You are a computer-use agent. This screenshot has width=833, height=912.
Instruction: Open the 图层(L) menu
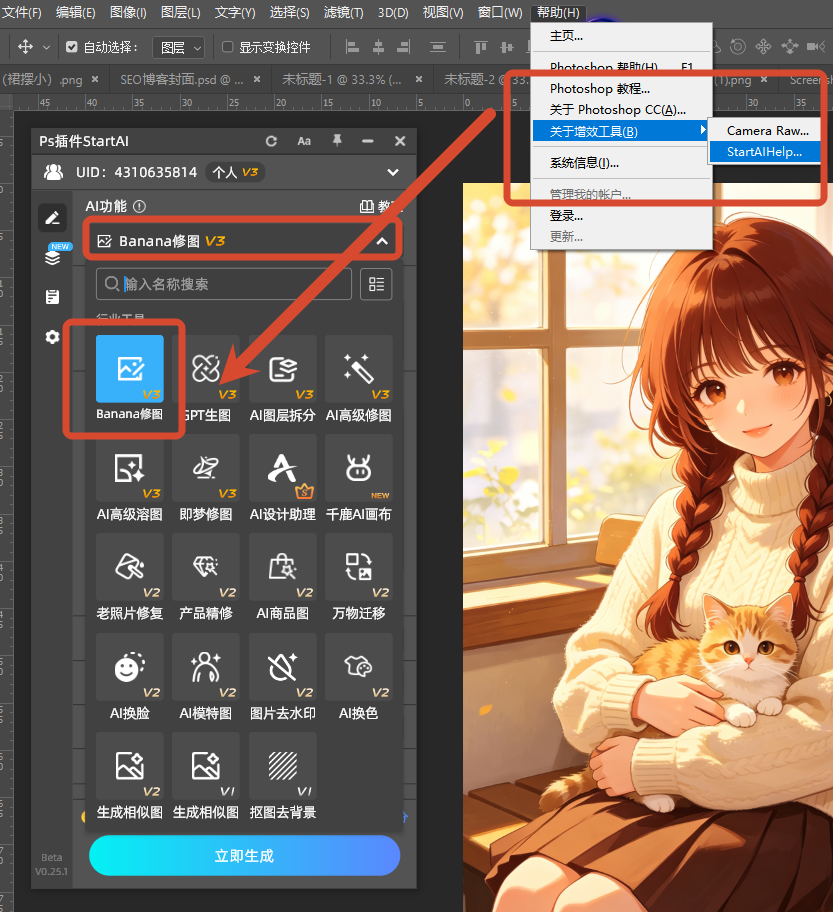181,12
